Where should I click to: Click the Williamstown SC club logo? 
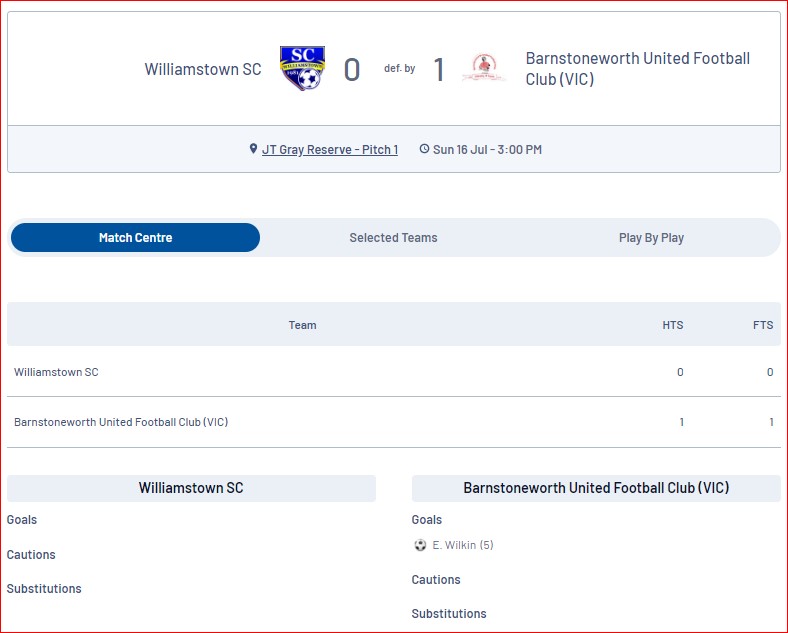click(x=302, y=69)
